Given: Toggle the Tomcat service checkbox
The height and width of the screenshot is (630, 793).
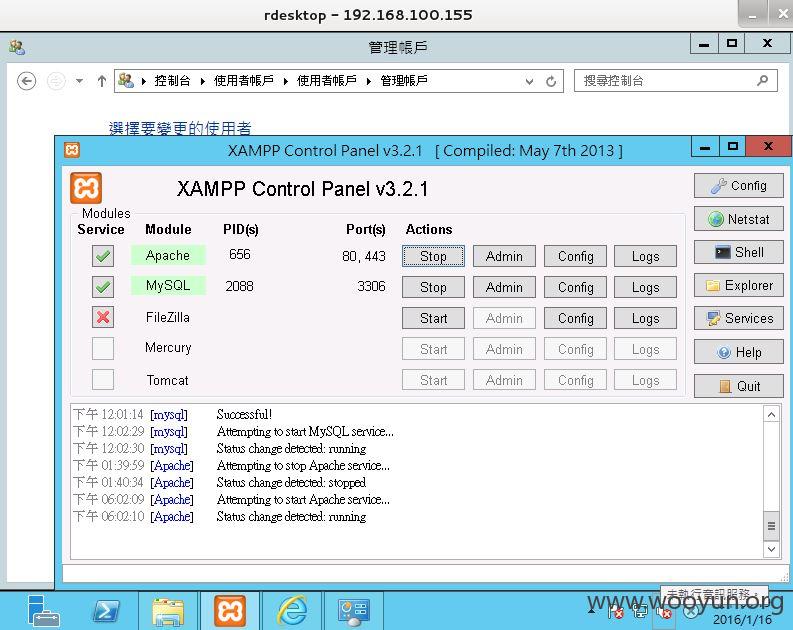Looking at the screenshot, I should click(x=103, y=379).
